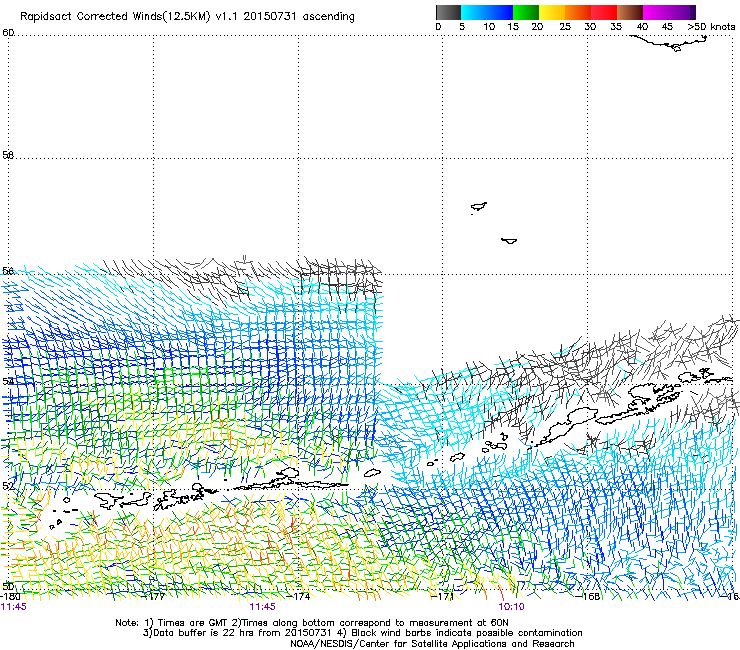Click the green 15-20 knots legend segment

point(526,12)
